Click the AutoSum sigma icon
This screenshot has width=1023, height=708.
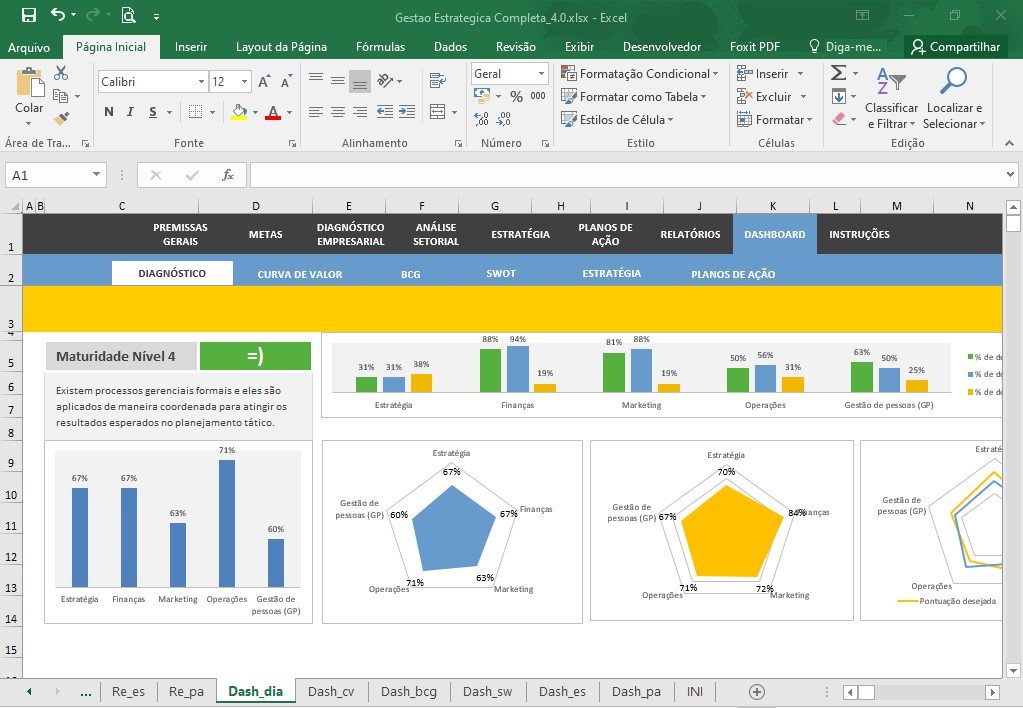point(839,72)
